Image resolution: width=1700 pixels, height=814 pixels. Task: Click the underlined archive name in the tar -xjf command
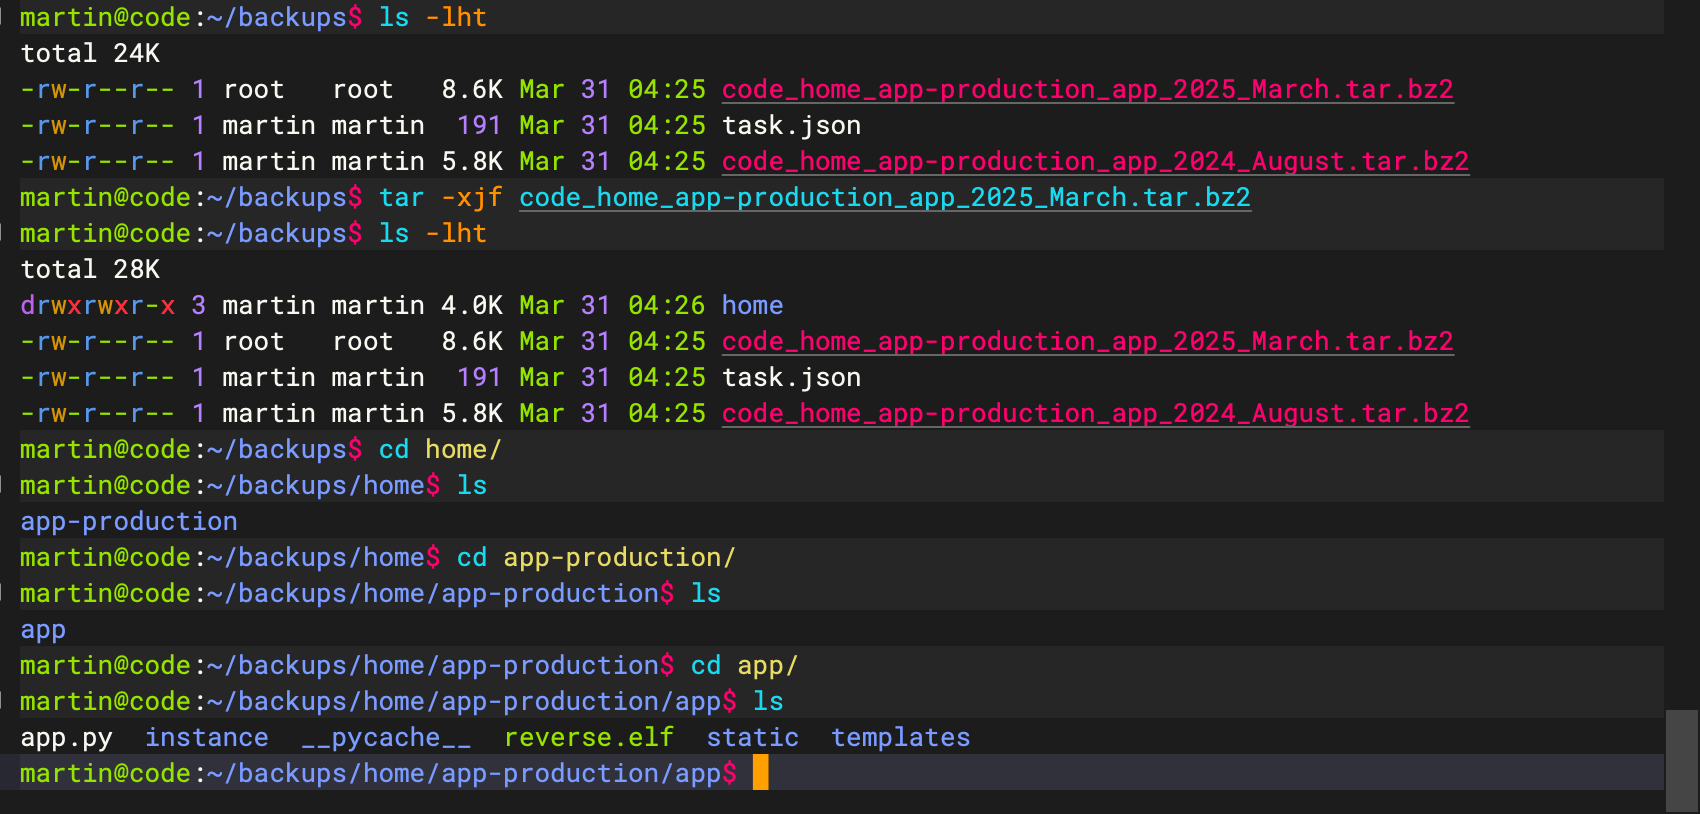pos(884,197)
